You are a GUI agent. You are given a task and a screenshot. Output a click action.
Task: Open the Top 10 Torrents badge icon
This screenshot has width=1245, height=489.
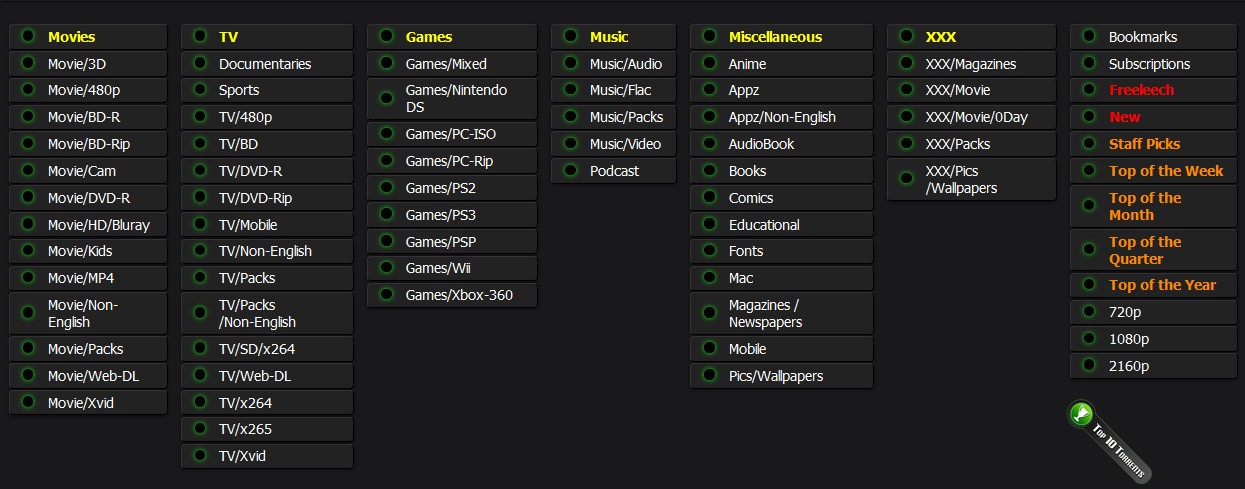click(1109, 442)
